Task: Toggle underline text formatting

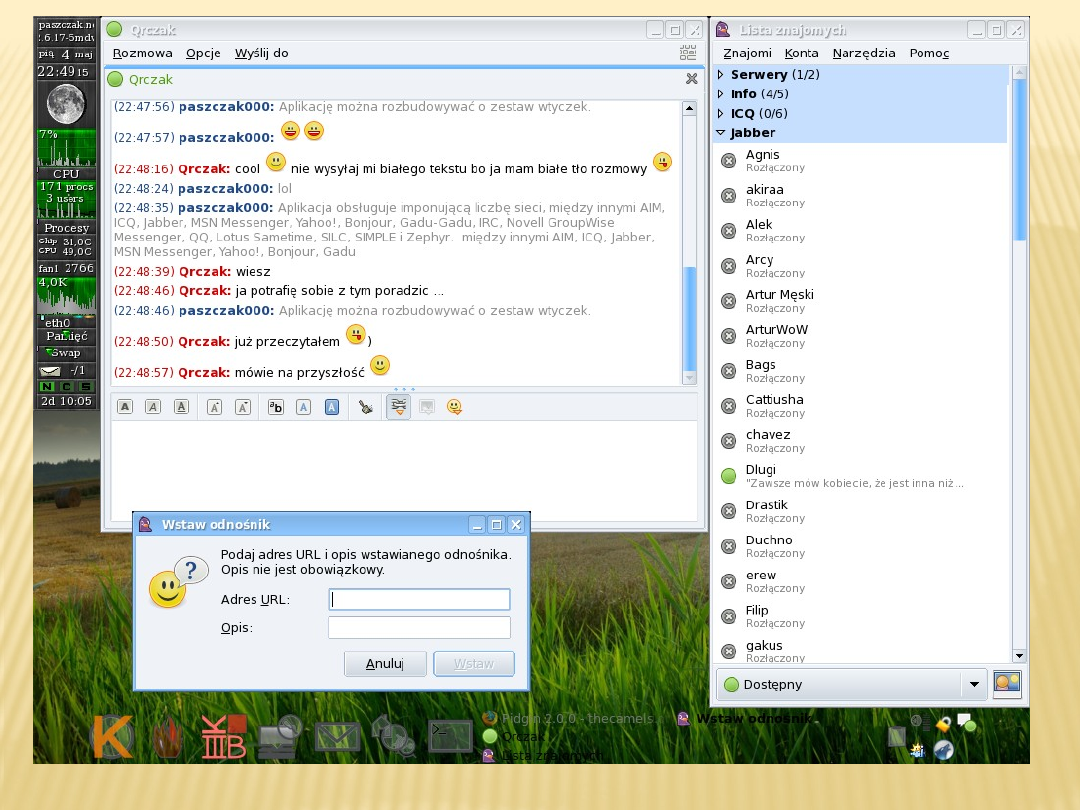Action: [x=181, y=407]
